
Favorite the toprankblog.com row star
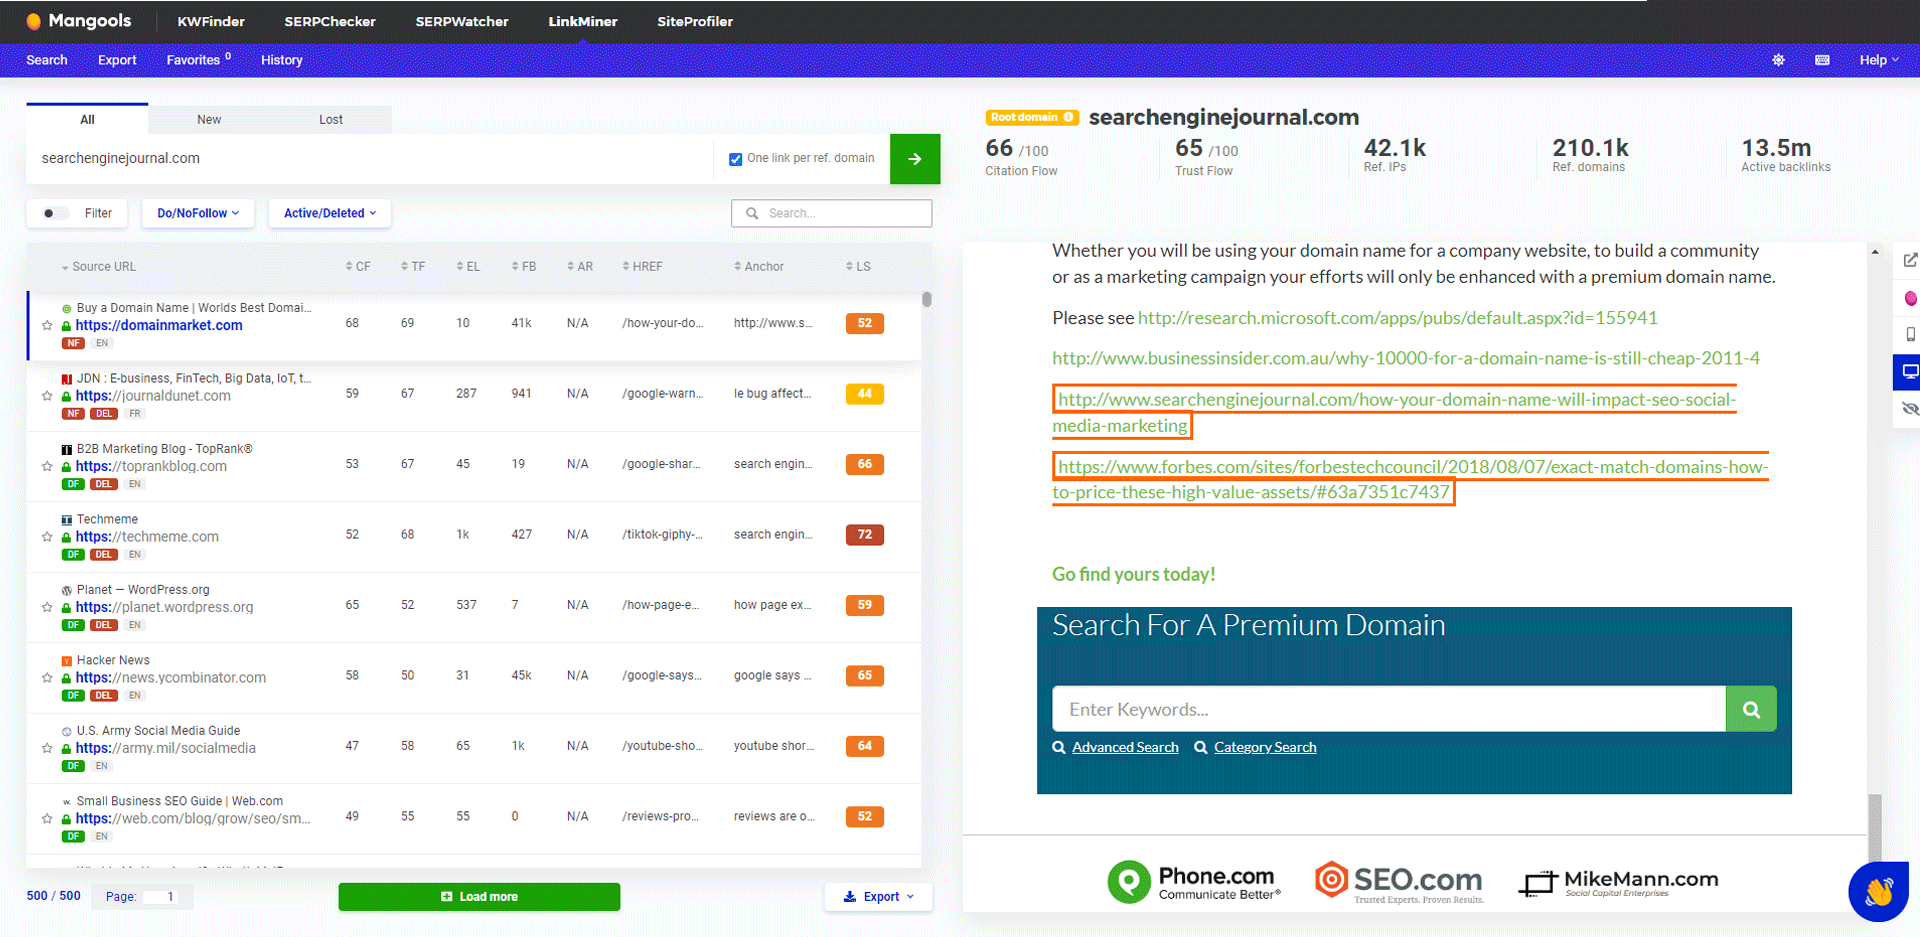coord(47,467)
